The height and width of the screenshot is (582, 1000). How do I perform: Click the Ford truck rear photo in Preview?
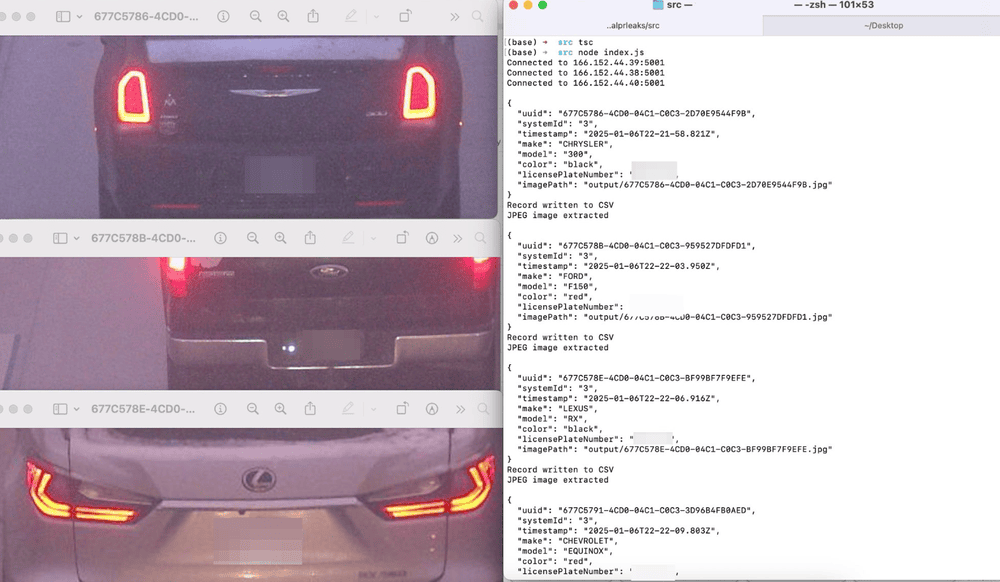[x=250, y=323]
